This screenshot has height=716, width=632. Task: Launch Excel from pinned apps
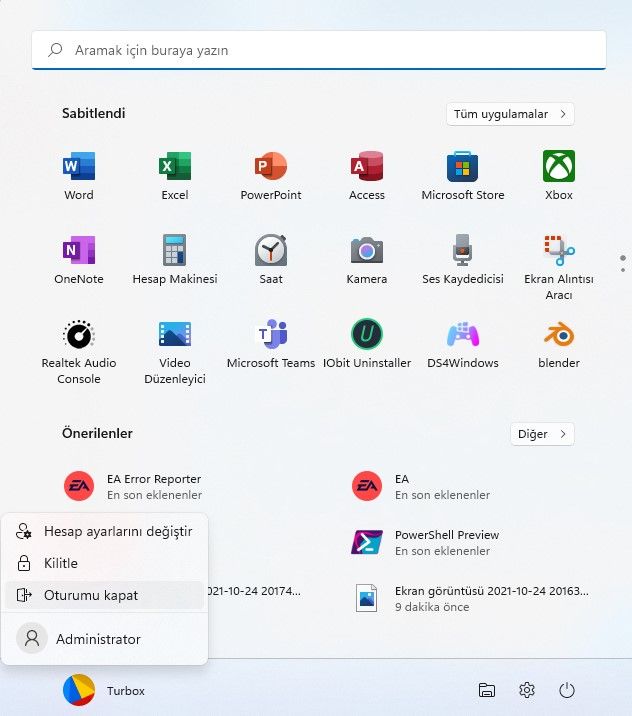[175, 176]
